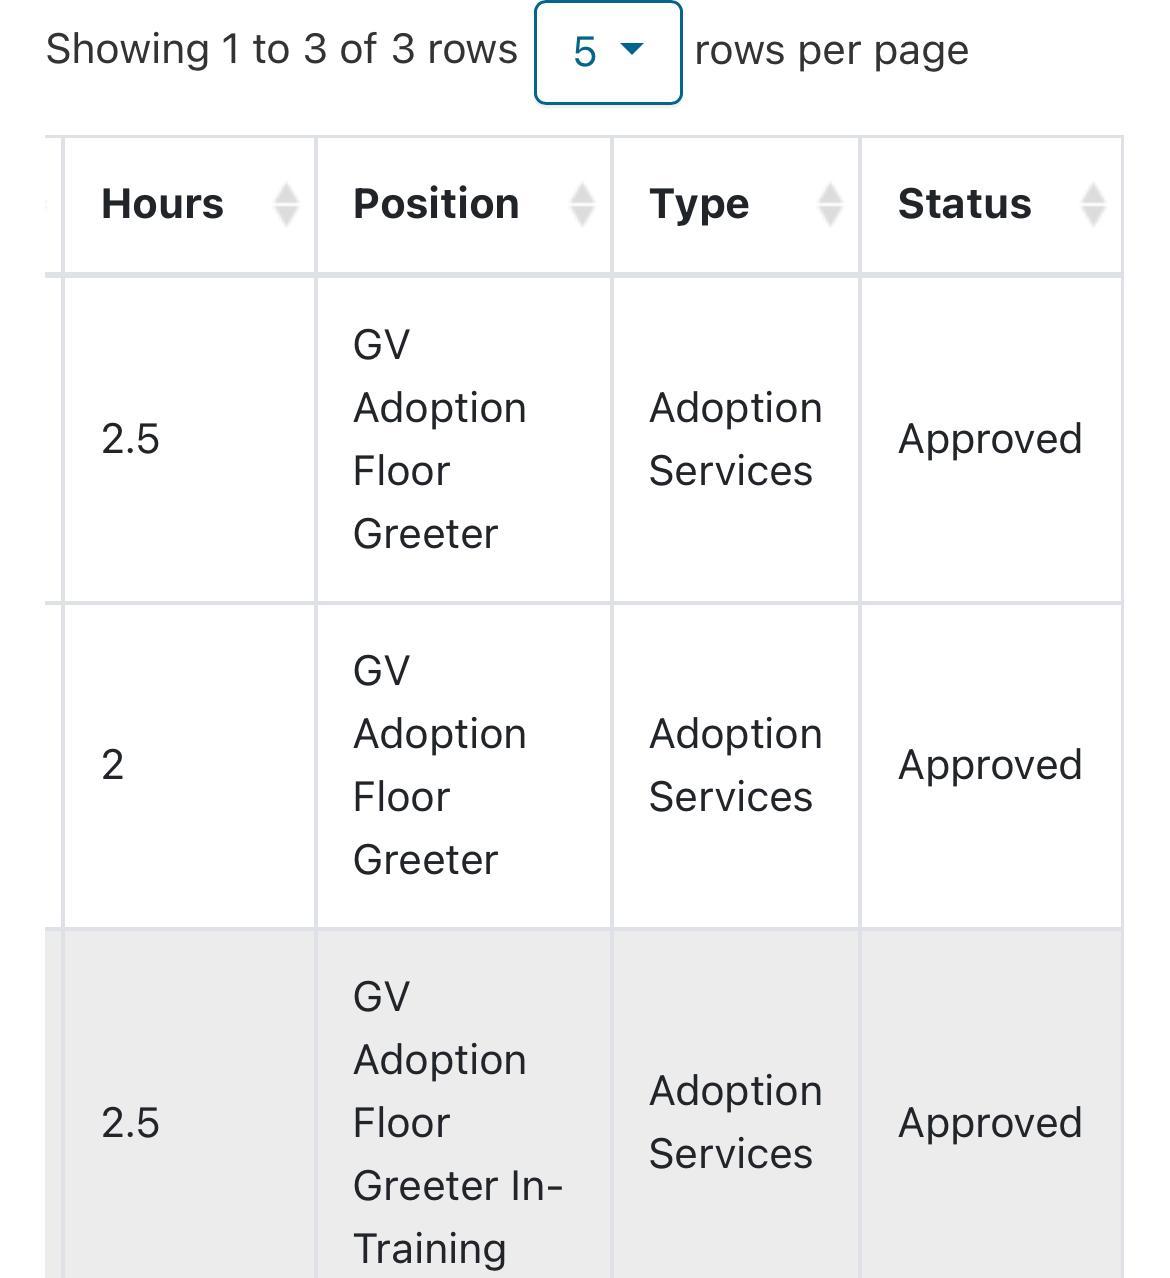
Task: Click the sort arrows in Position column
Action: click(582, 205)
